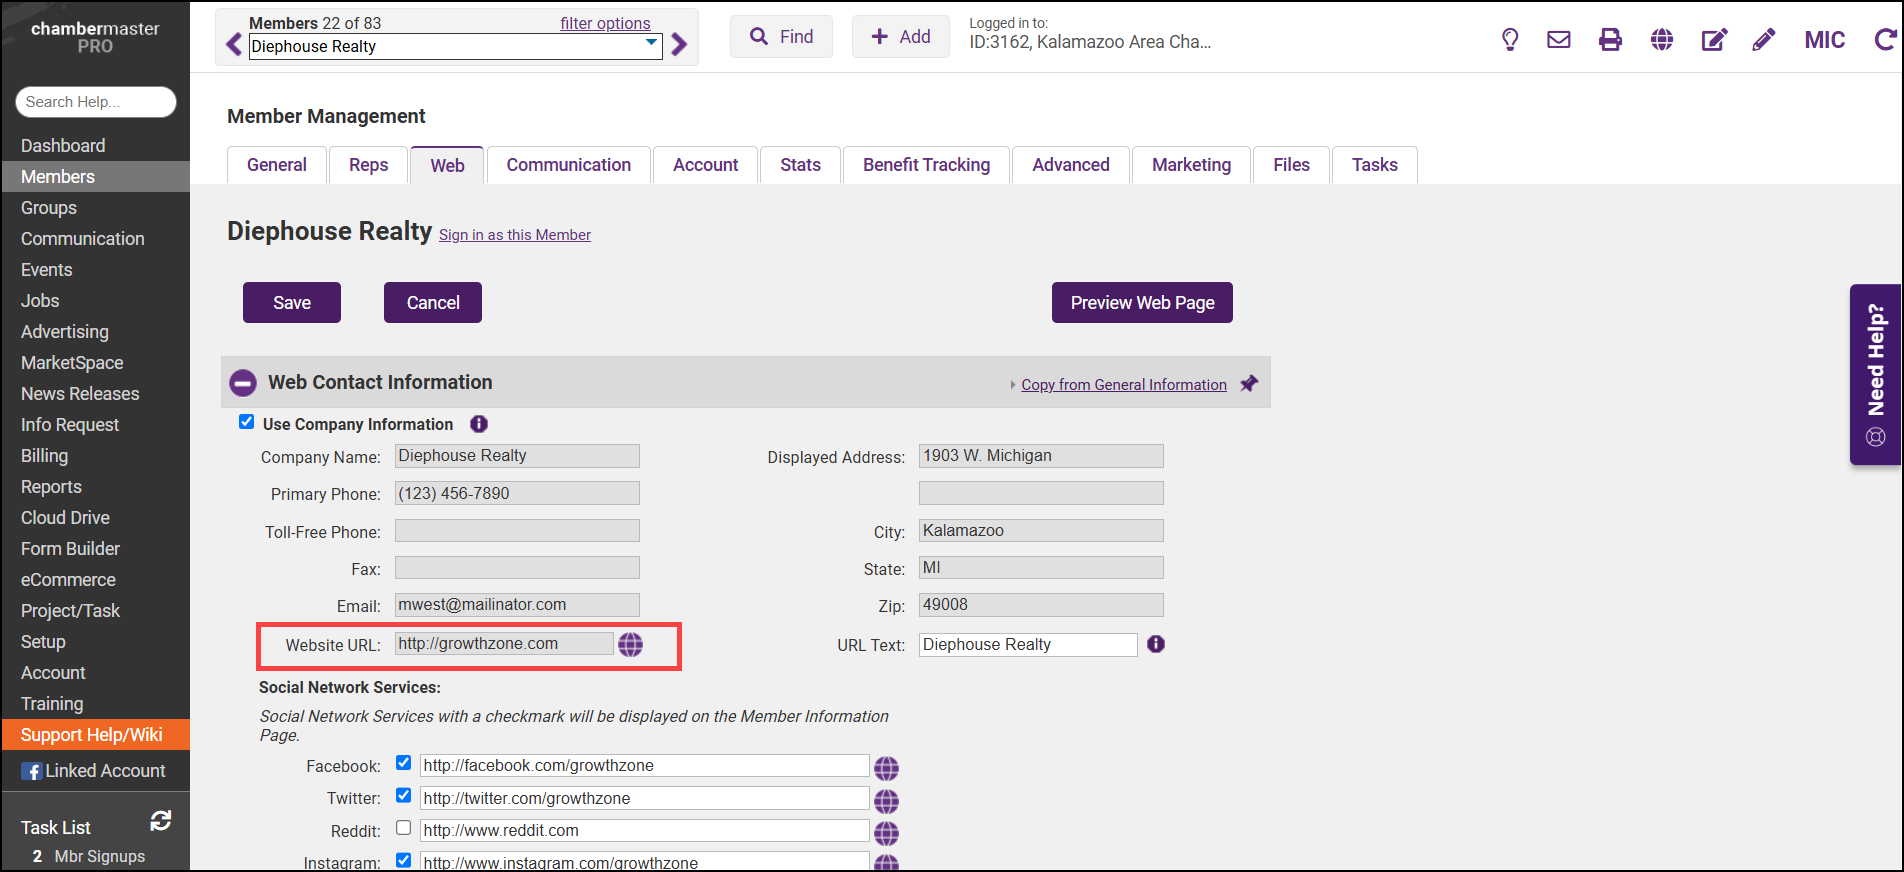Viewport: 1904px width, 872px height.
Task: Click into the URL Text input field
Action: (x=1027, y=645)
